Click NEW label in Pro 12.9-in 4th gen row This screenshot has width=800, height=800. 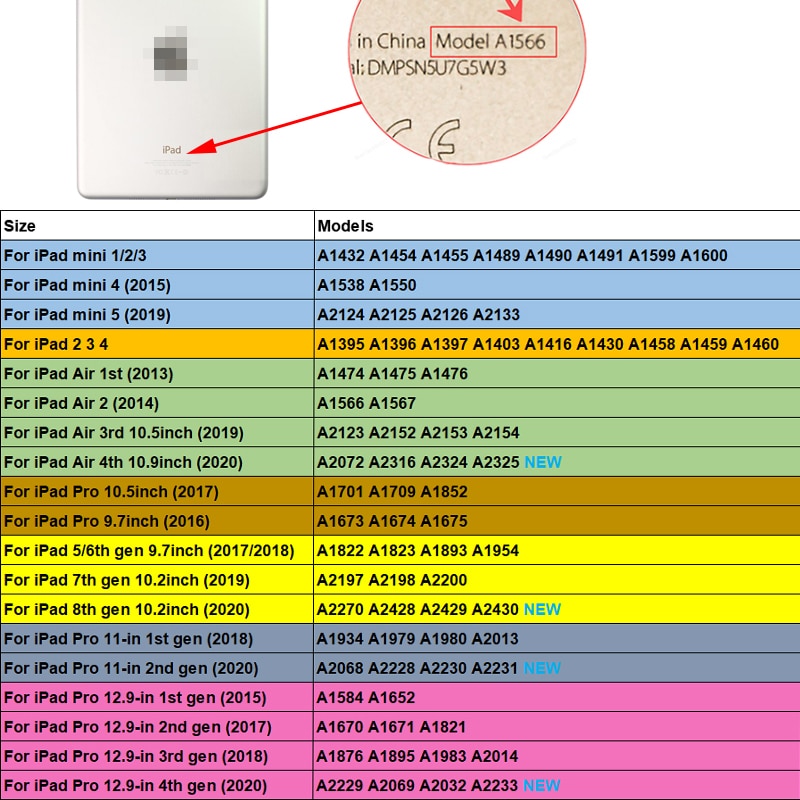542,786
